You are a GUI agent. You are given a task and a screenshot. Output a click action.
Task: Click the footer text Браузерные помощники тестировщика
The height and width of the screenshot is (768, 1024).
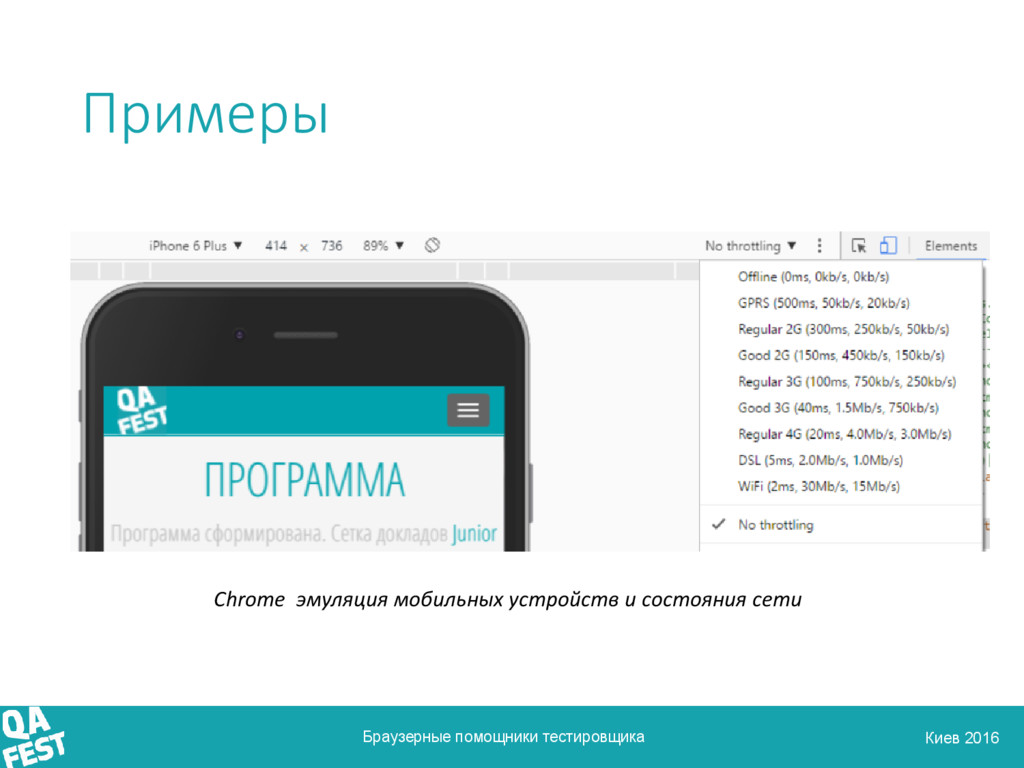[503, 737]
